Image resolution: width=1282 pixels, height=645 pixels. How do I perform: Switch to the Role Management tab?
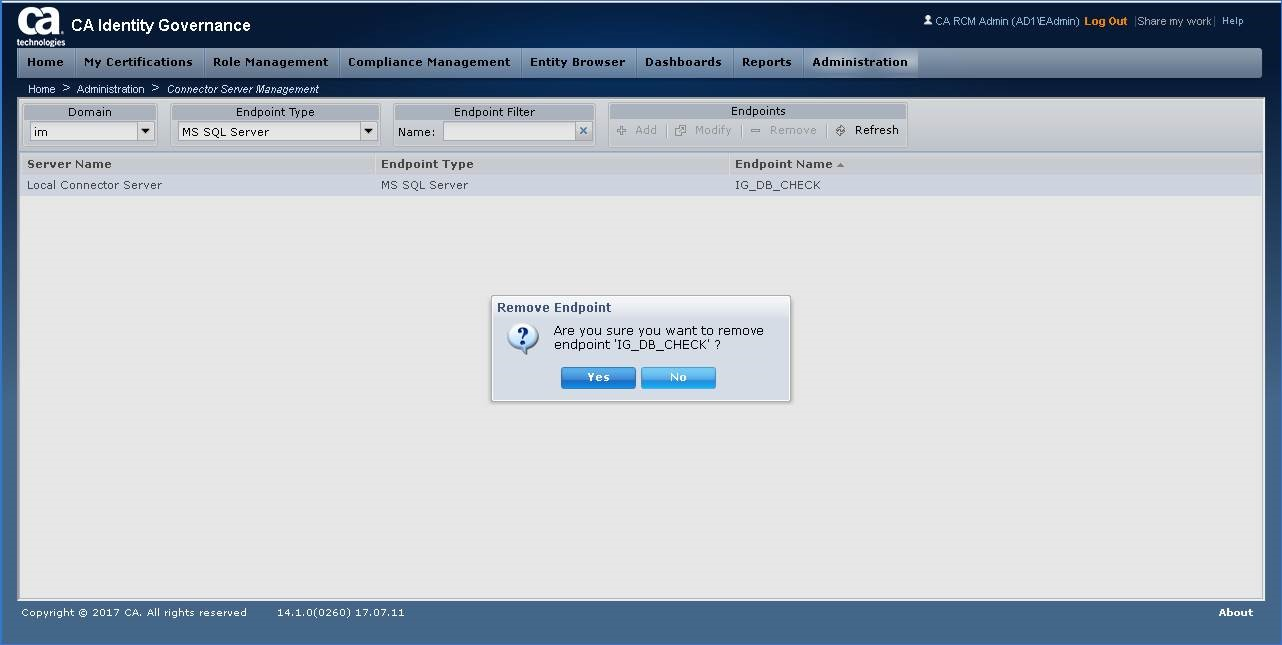pyautogui.click(x=271, y=62)
